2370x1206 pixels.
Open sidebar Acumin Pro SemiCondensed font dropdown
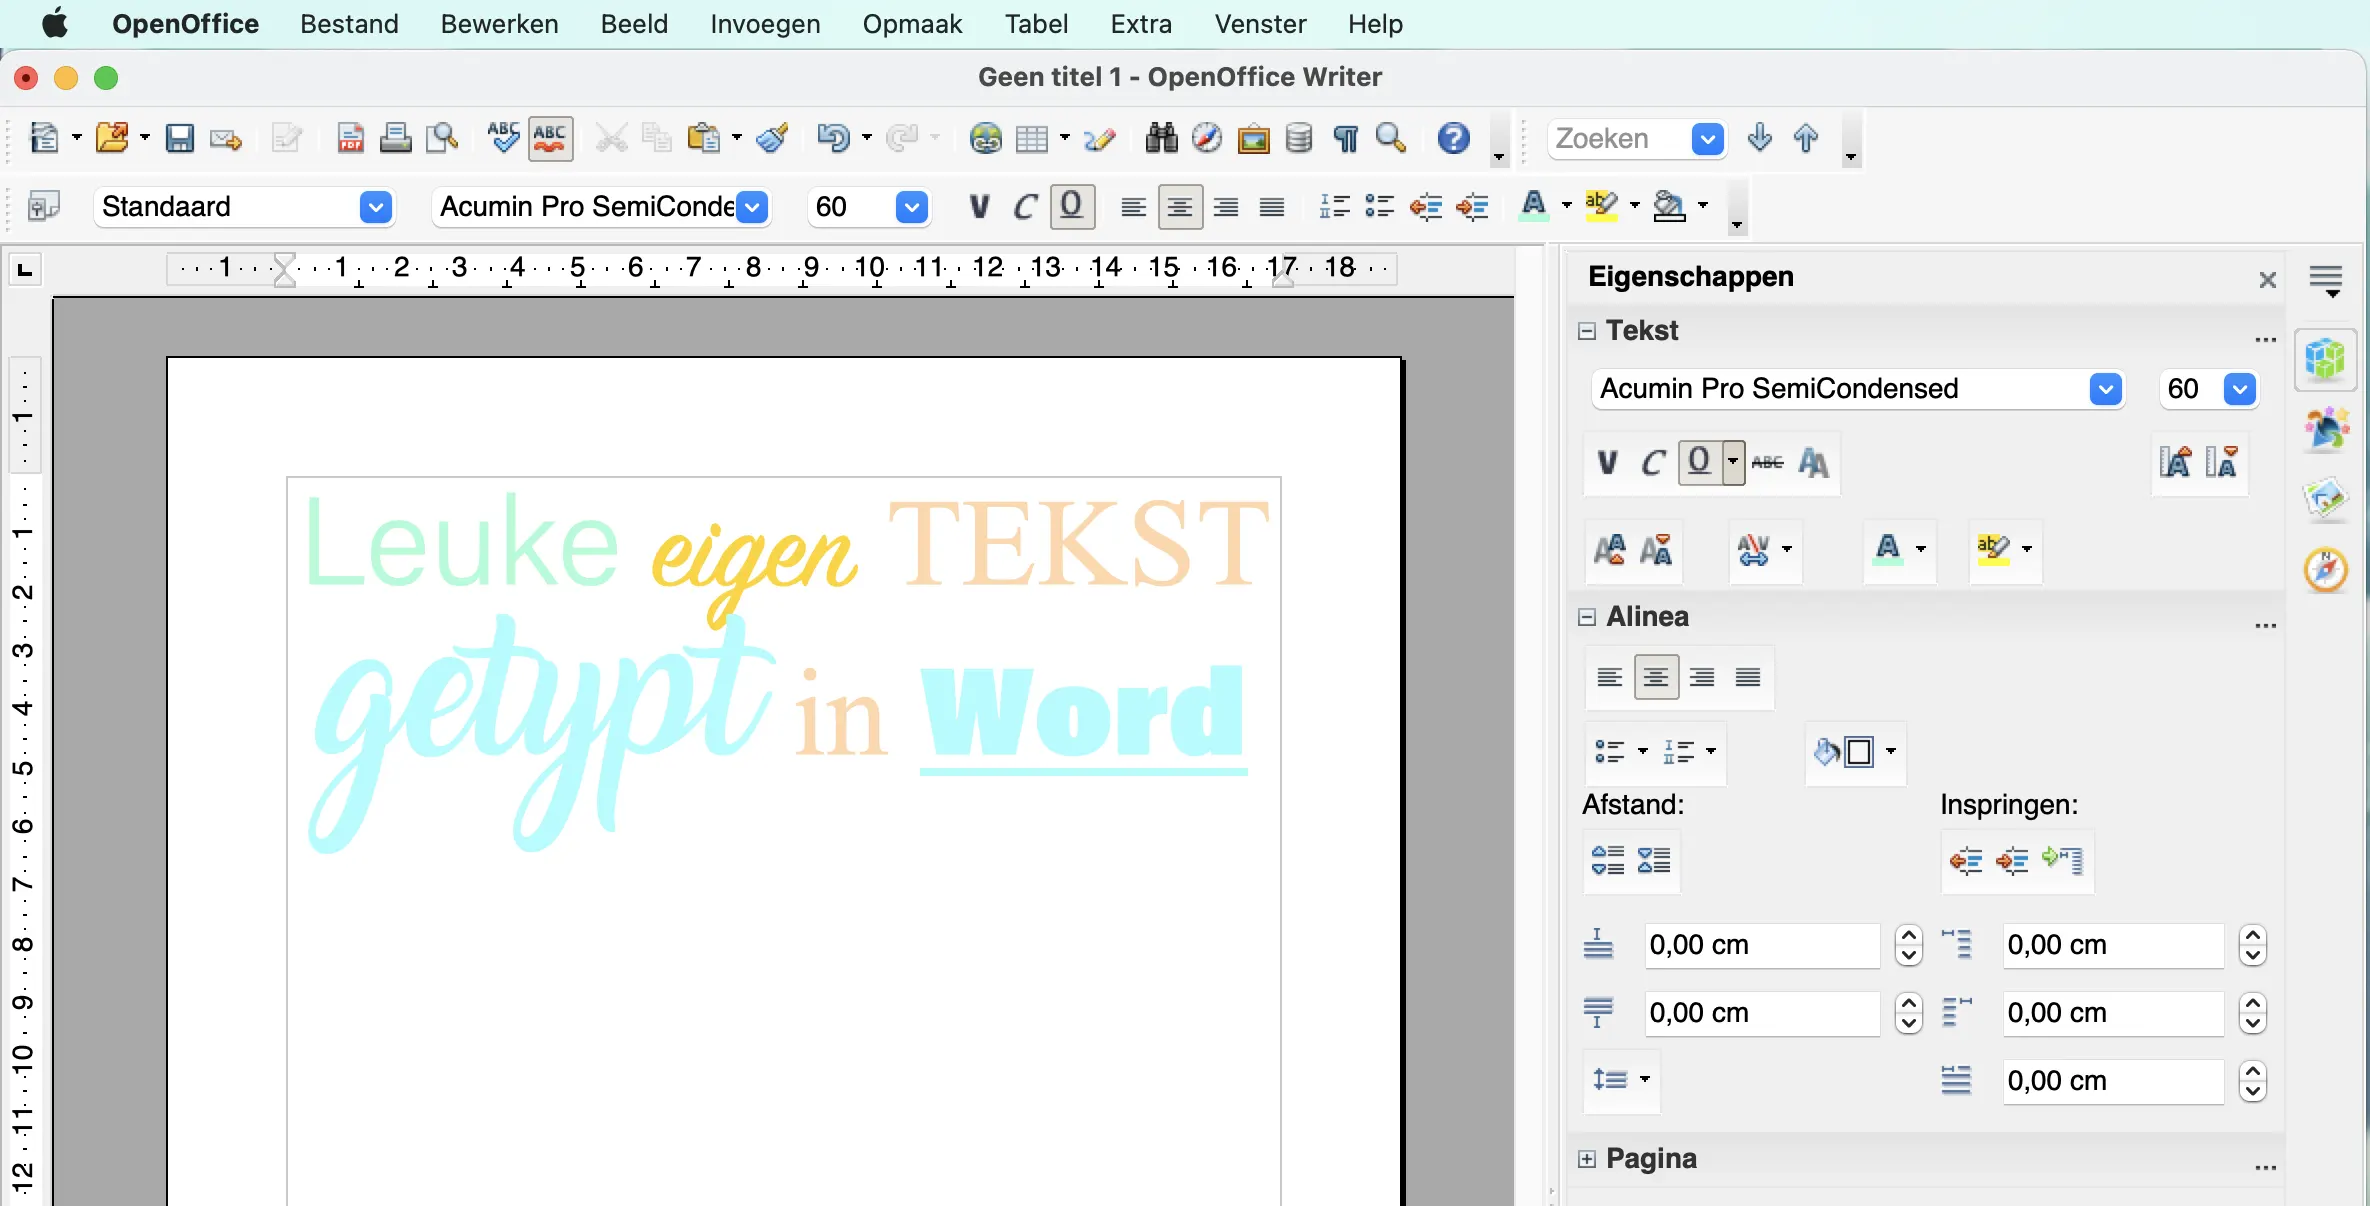click(x=2105, y=389)
